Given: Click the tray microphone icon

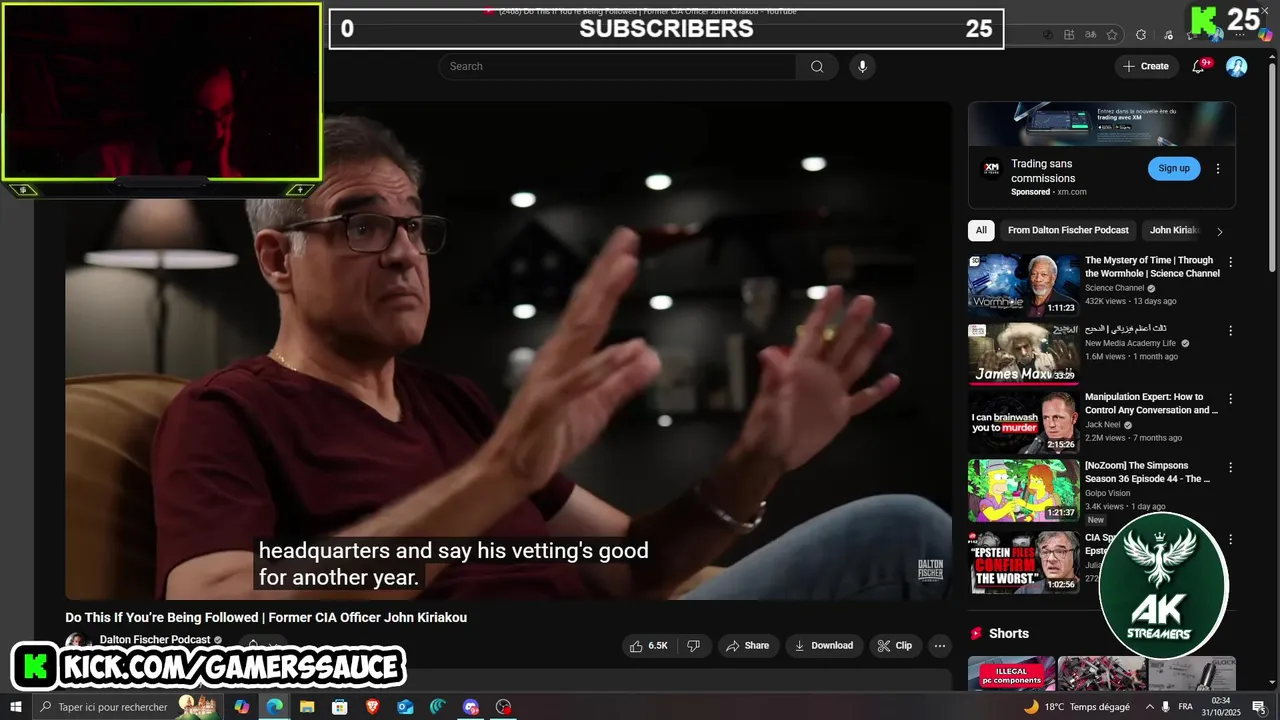Looking at the screenshot, I should pyautogui.click(x=1165, y=707).
